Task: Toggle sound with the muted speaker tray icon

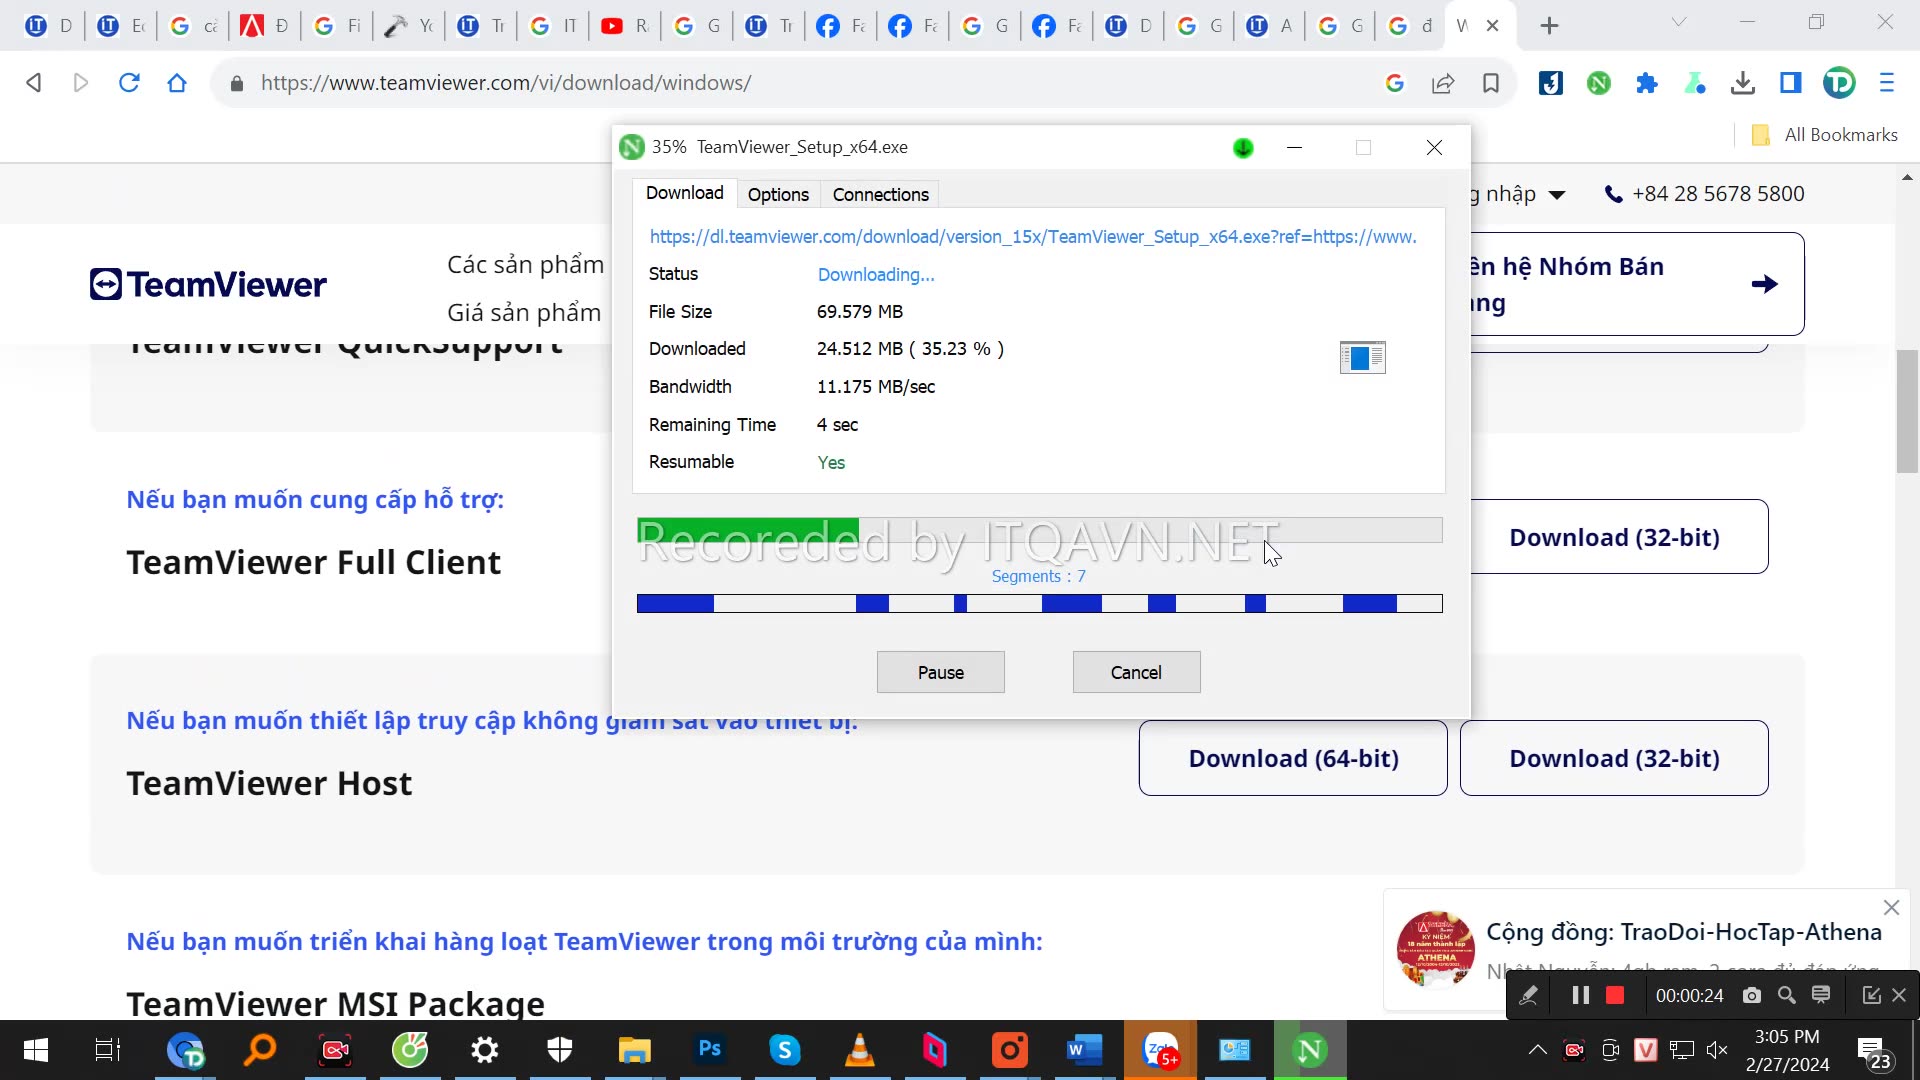Action: [x=1718, y=1049]
